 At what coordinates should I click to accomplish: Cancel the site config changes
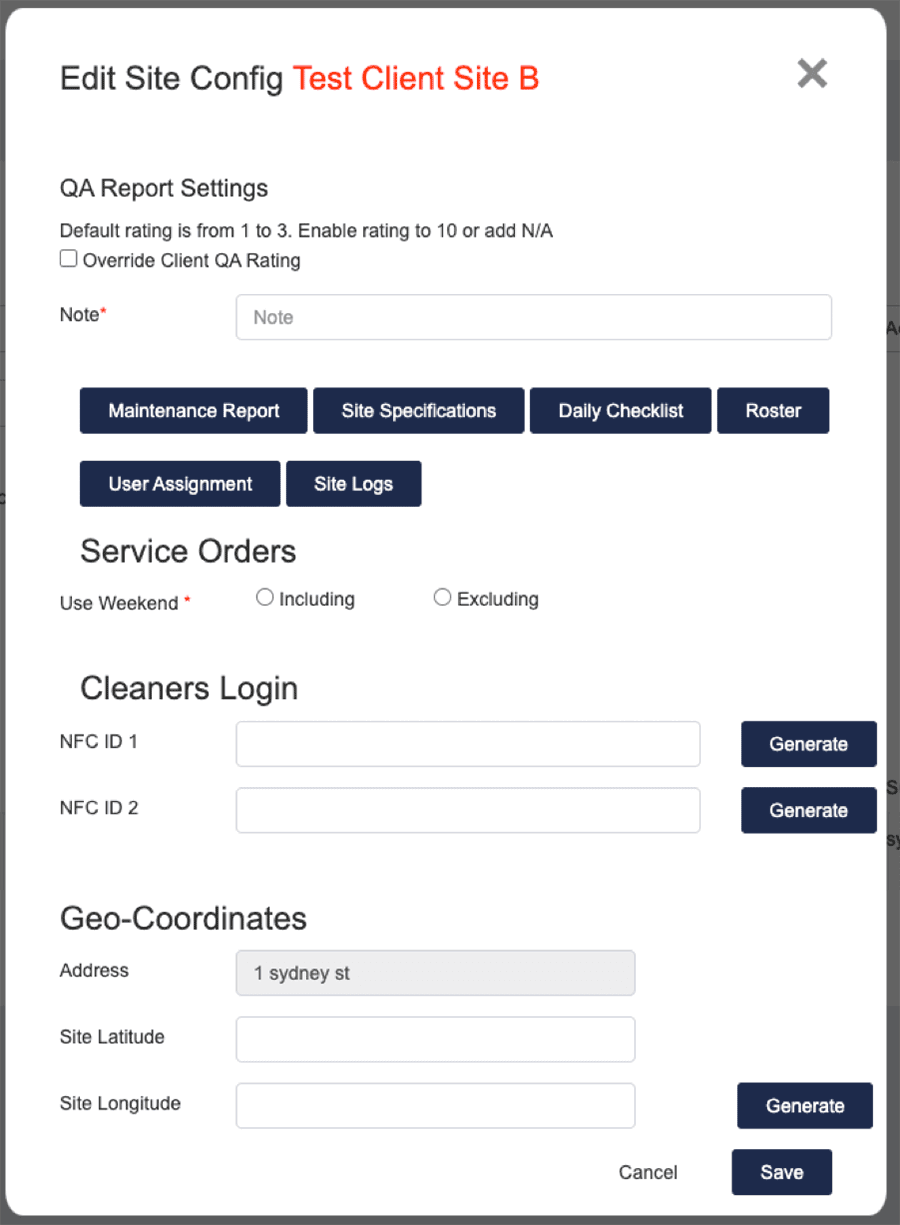coord(648,1172)
